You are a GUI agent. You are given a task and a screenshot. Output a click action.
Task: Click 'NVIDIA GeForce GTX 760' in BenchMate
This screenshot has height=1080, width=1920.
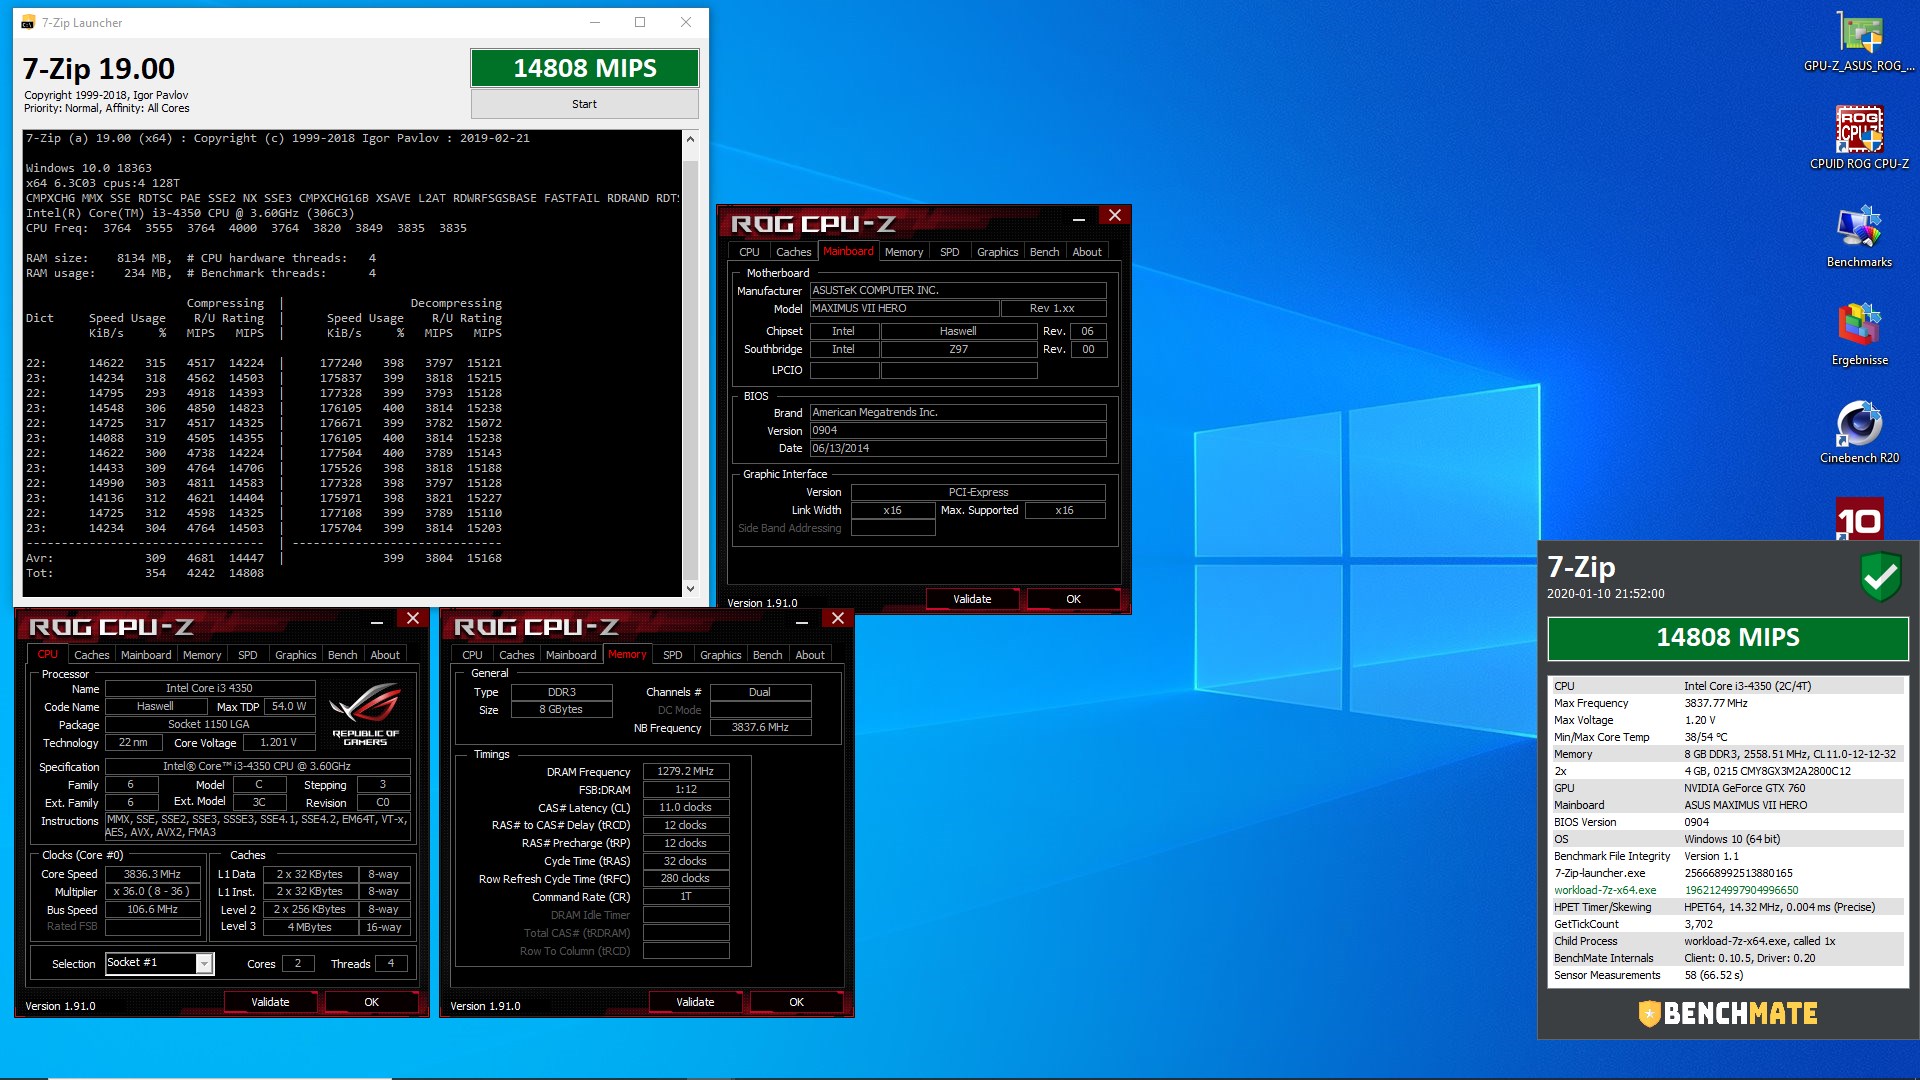[1744, 788]
